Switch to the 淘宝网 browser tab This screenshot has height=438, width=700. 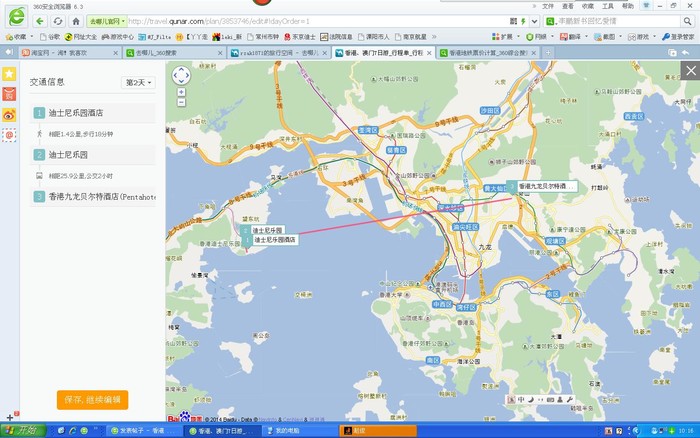pyautogui.click(x=43, y=52)
